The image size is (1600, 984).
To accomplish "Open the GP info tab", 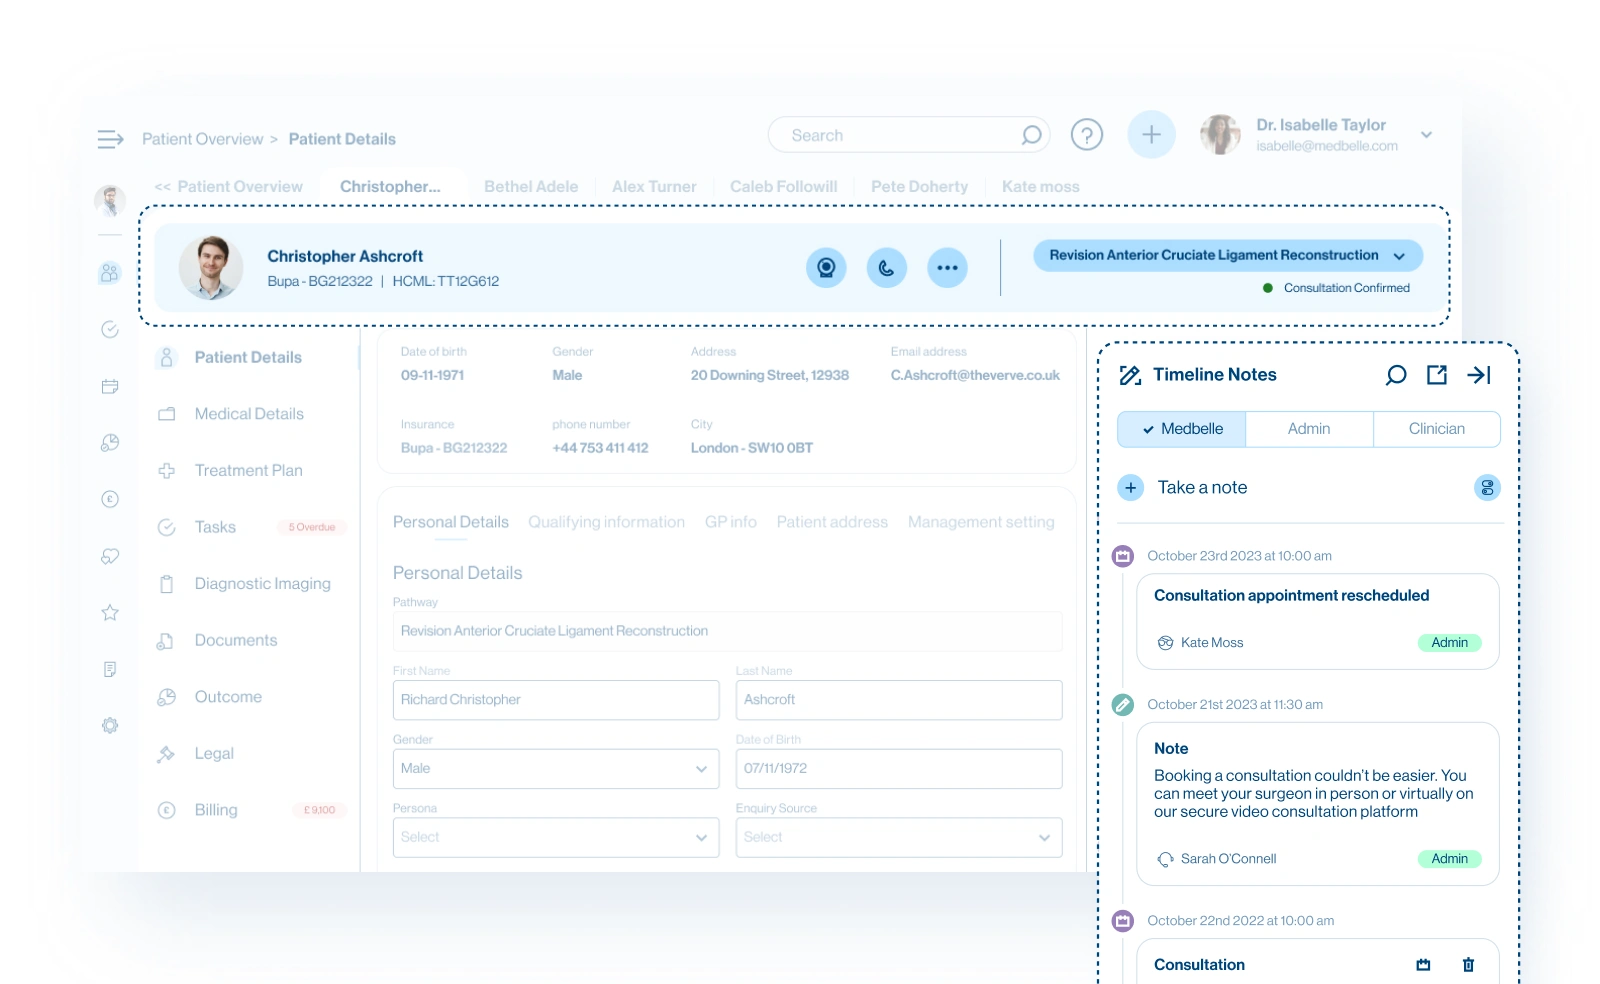I will [730, 521].
